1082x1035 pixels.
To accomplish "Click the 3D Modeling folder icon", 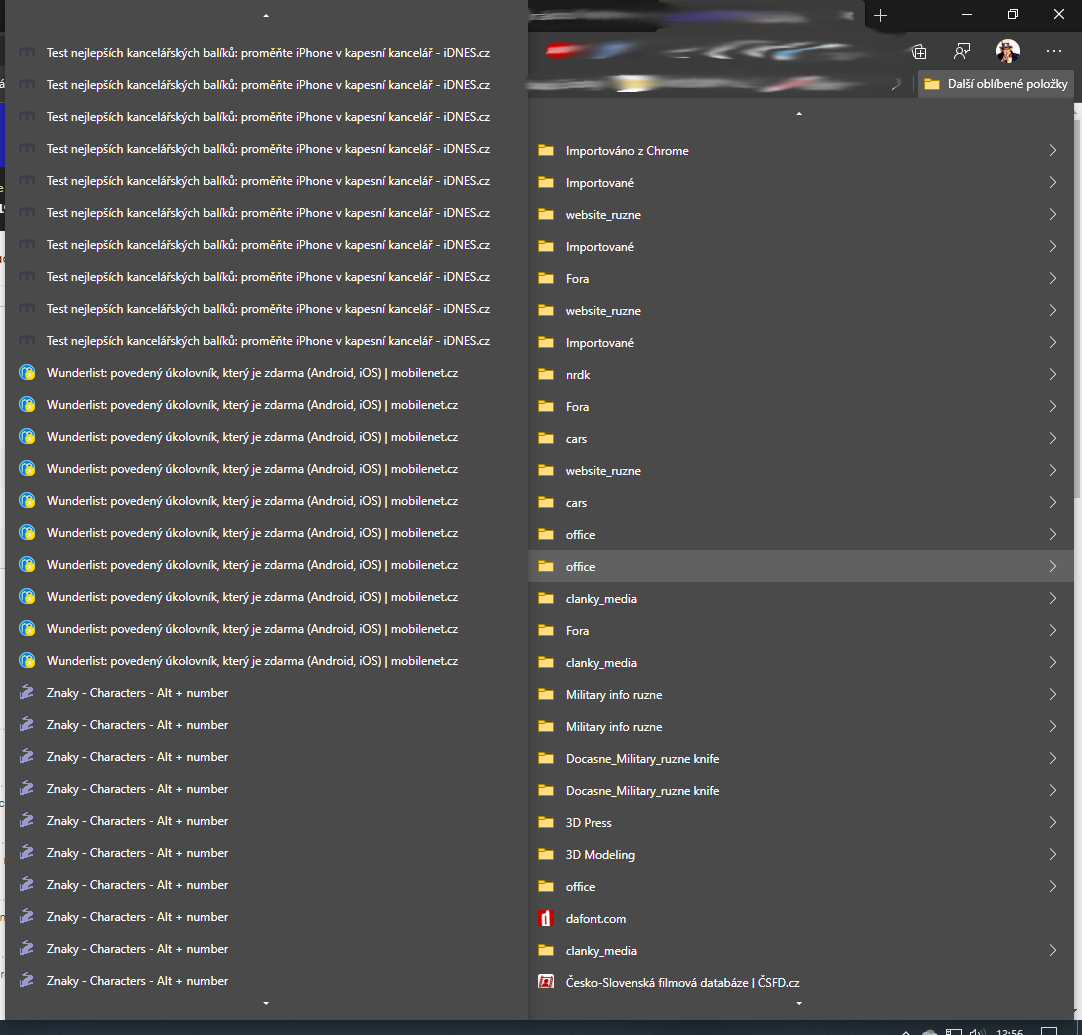I will pyautogui.click(x=546, y=854).
